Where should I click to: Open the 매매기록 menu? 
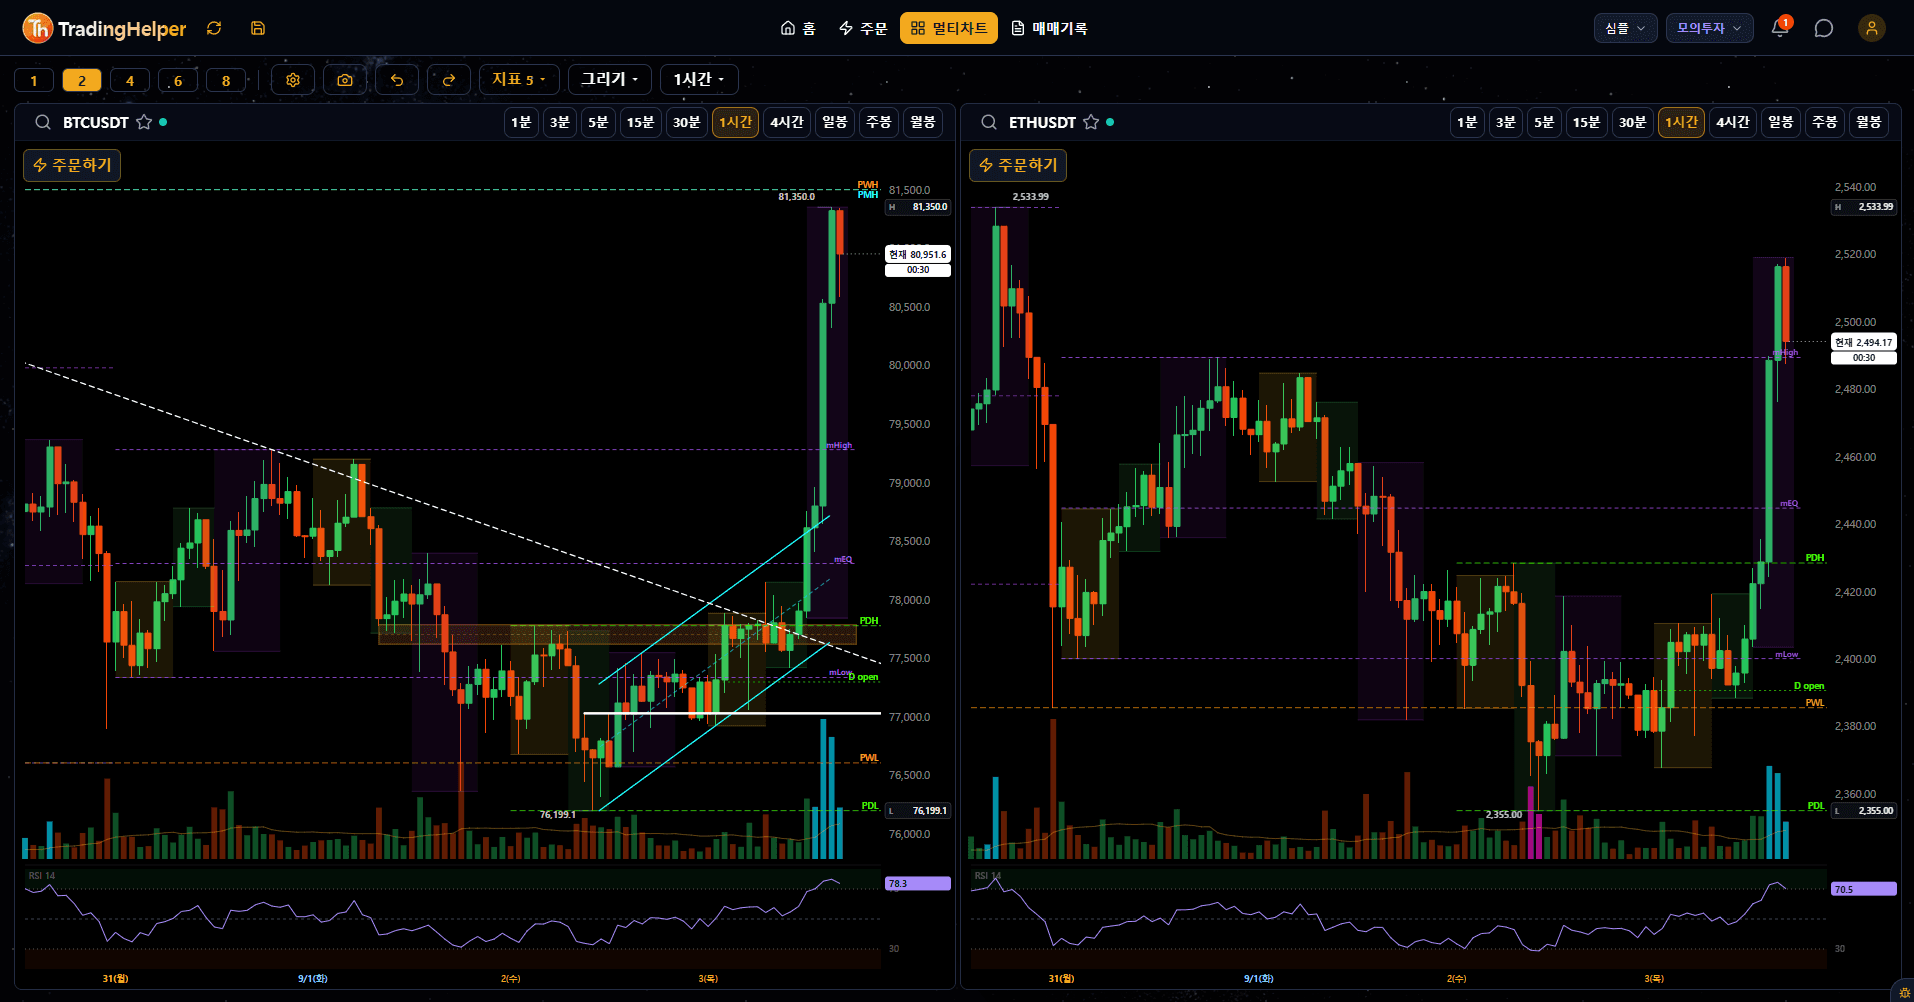pyautogui.click(x=1049, y=28)
